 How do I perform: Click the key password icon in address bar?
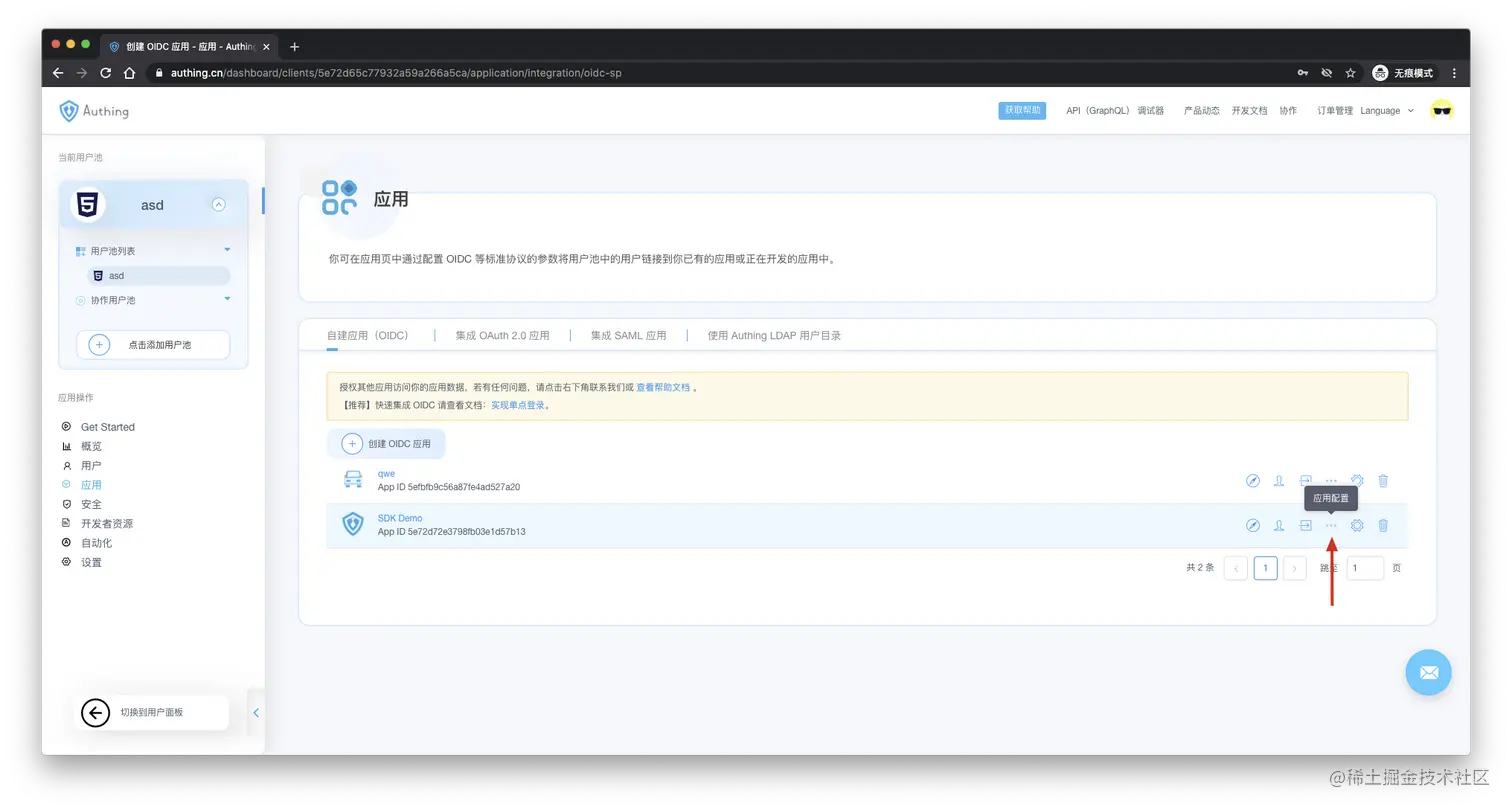click(x=1303, y=73)
